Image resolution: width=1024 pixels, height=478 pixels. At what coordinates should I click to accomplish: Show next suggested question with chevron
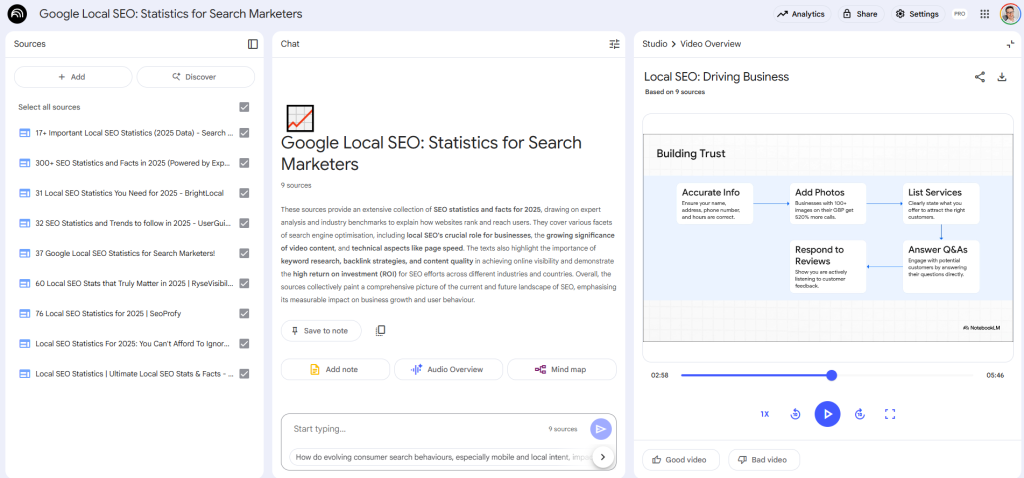[x=603, y=457]
